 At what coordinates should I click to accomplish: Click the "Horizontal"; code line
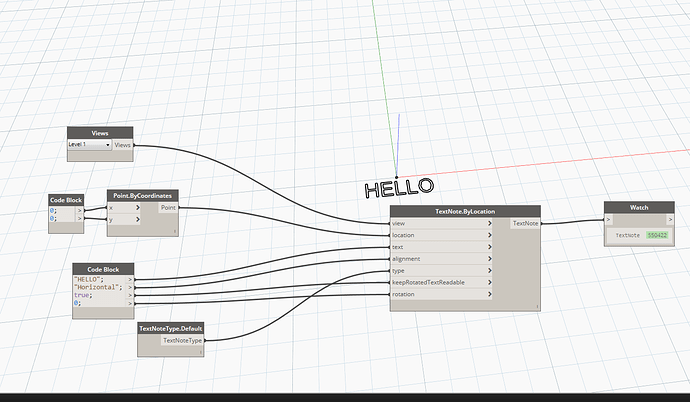point(100,287)
